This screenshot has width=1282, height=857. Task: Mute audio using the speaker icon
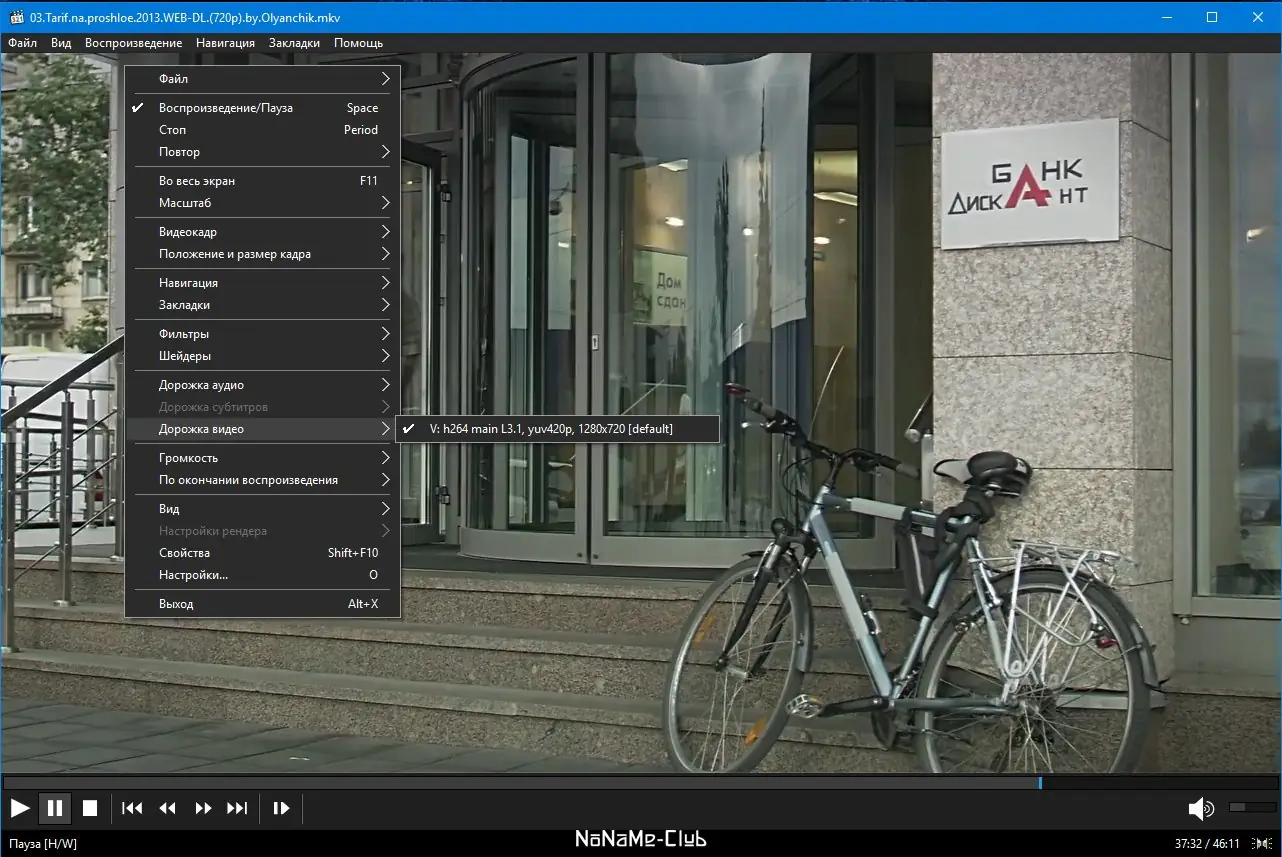point(1199,808)
